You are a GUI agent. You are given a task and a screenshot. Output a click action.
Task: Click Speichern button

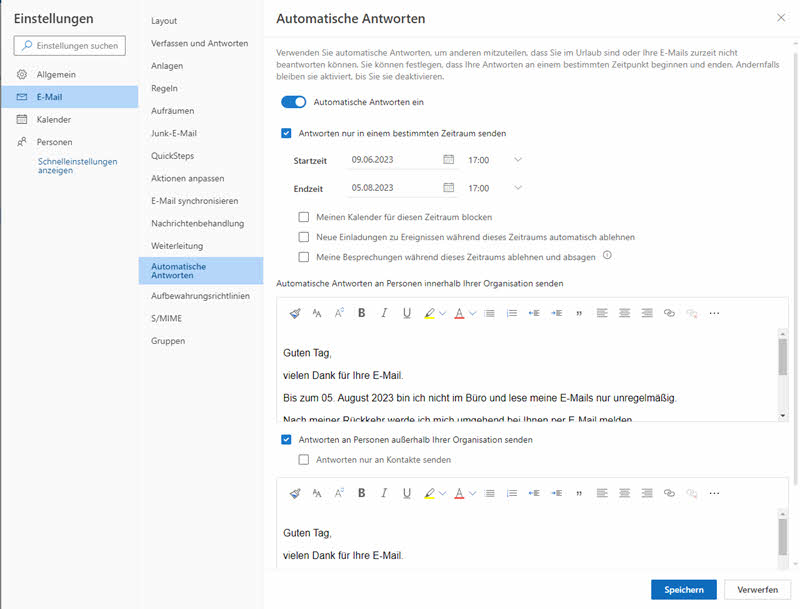click(684, 590)
